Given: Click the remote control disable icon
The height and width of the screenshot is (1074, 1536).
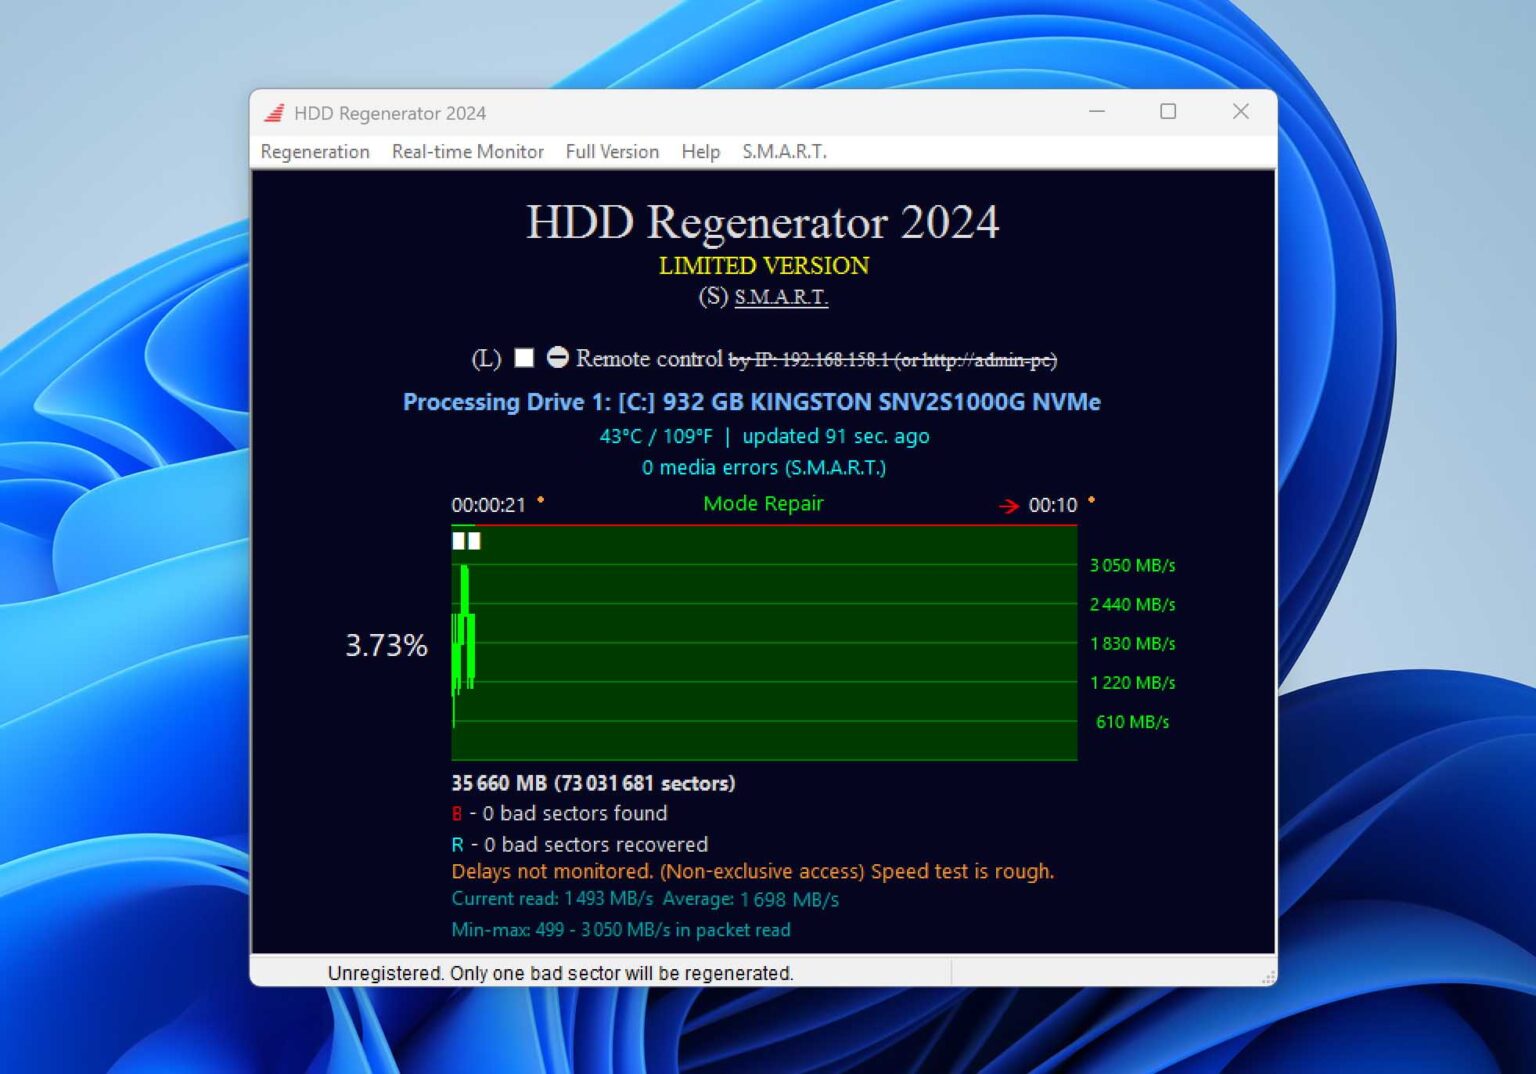Looking at the screenshot, I should click(559, 357).
